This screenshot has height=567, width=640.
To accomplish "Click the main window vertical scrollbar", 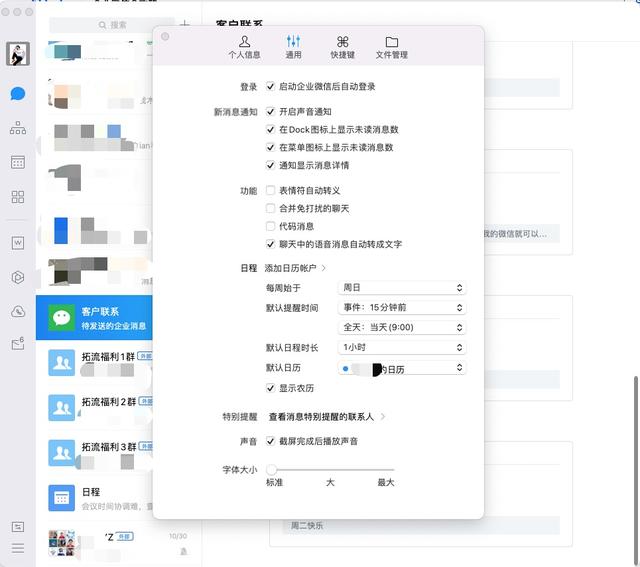I will (x=636, y=469).
